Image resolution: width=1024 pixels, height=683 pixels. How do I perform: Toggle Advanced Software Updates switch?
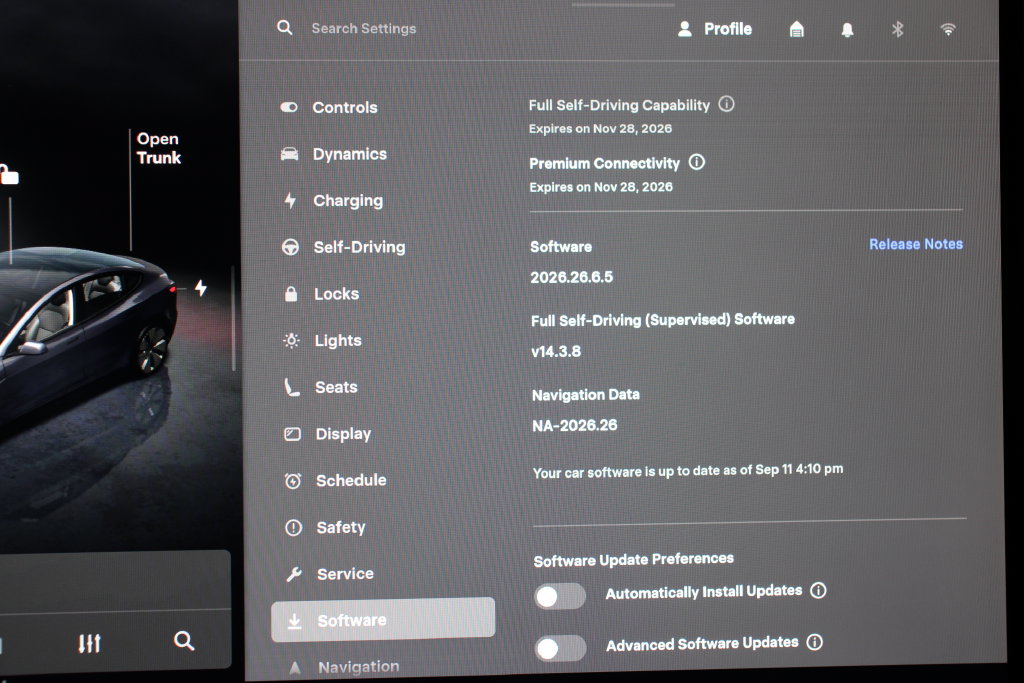[x=560, y=648]
